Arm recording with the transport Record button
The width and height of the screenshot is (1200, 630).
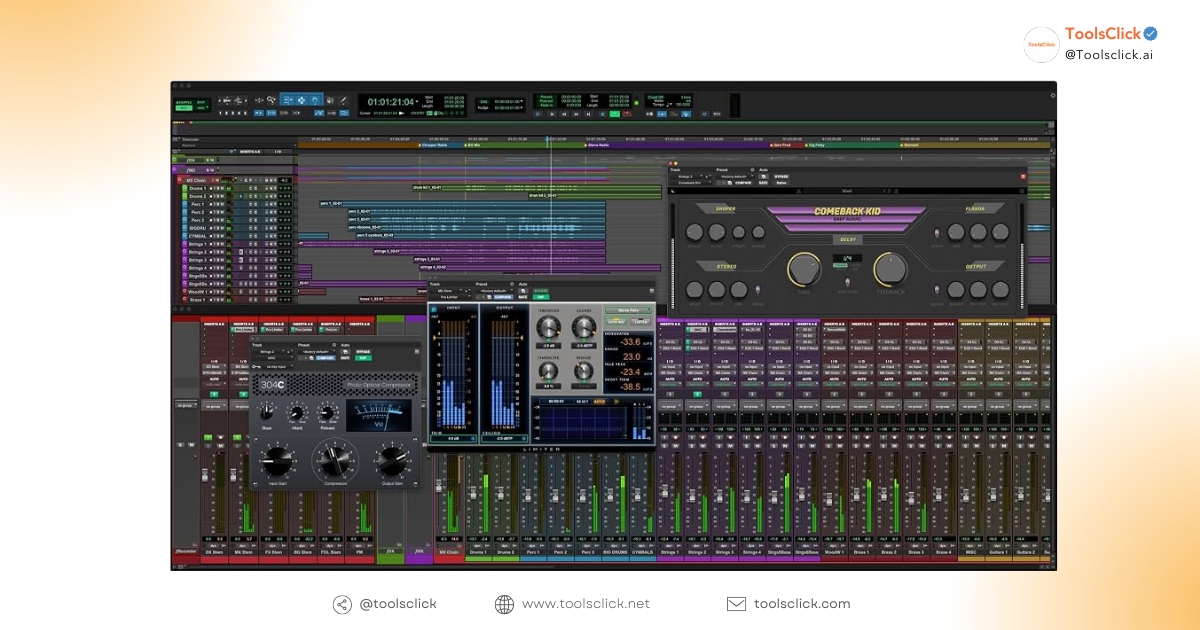[x=627, y=114]
